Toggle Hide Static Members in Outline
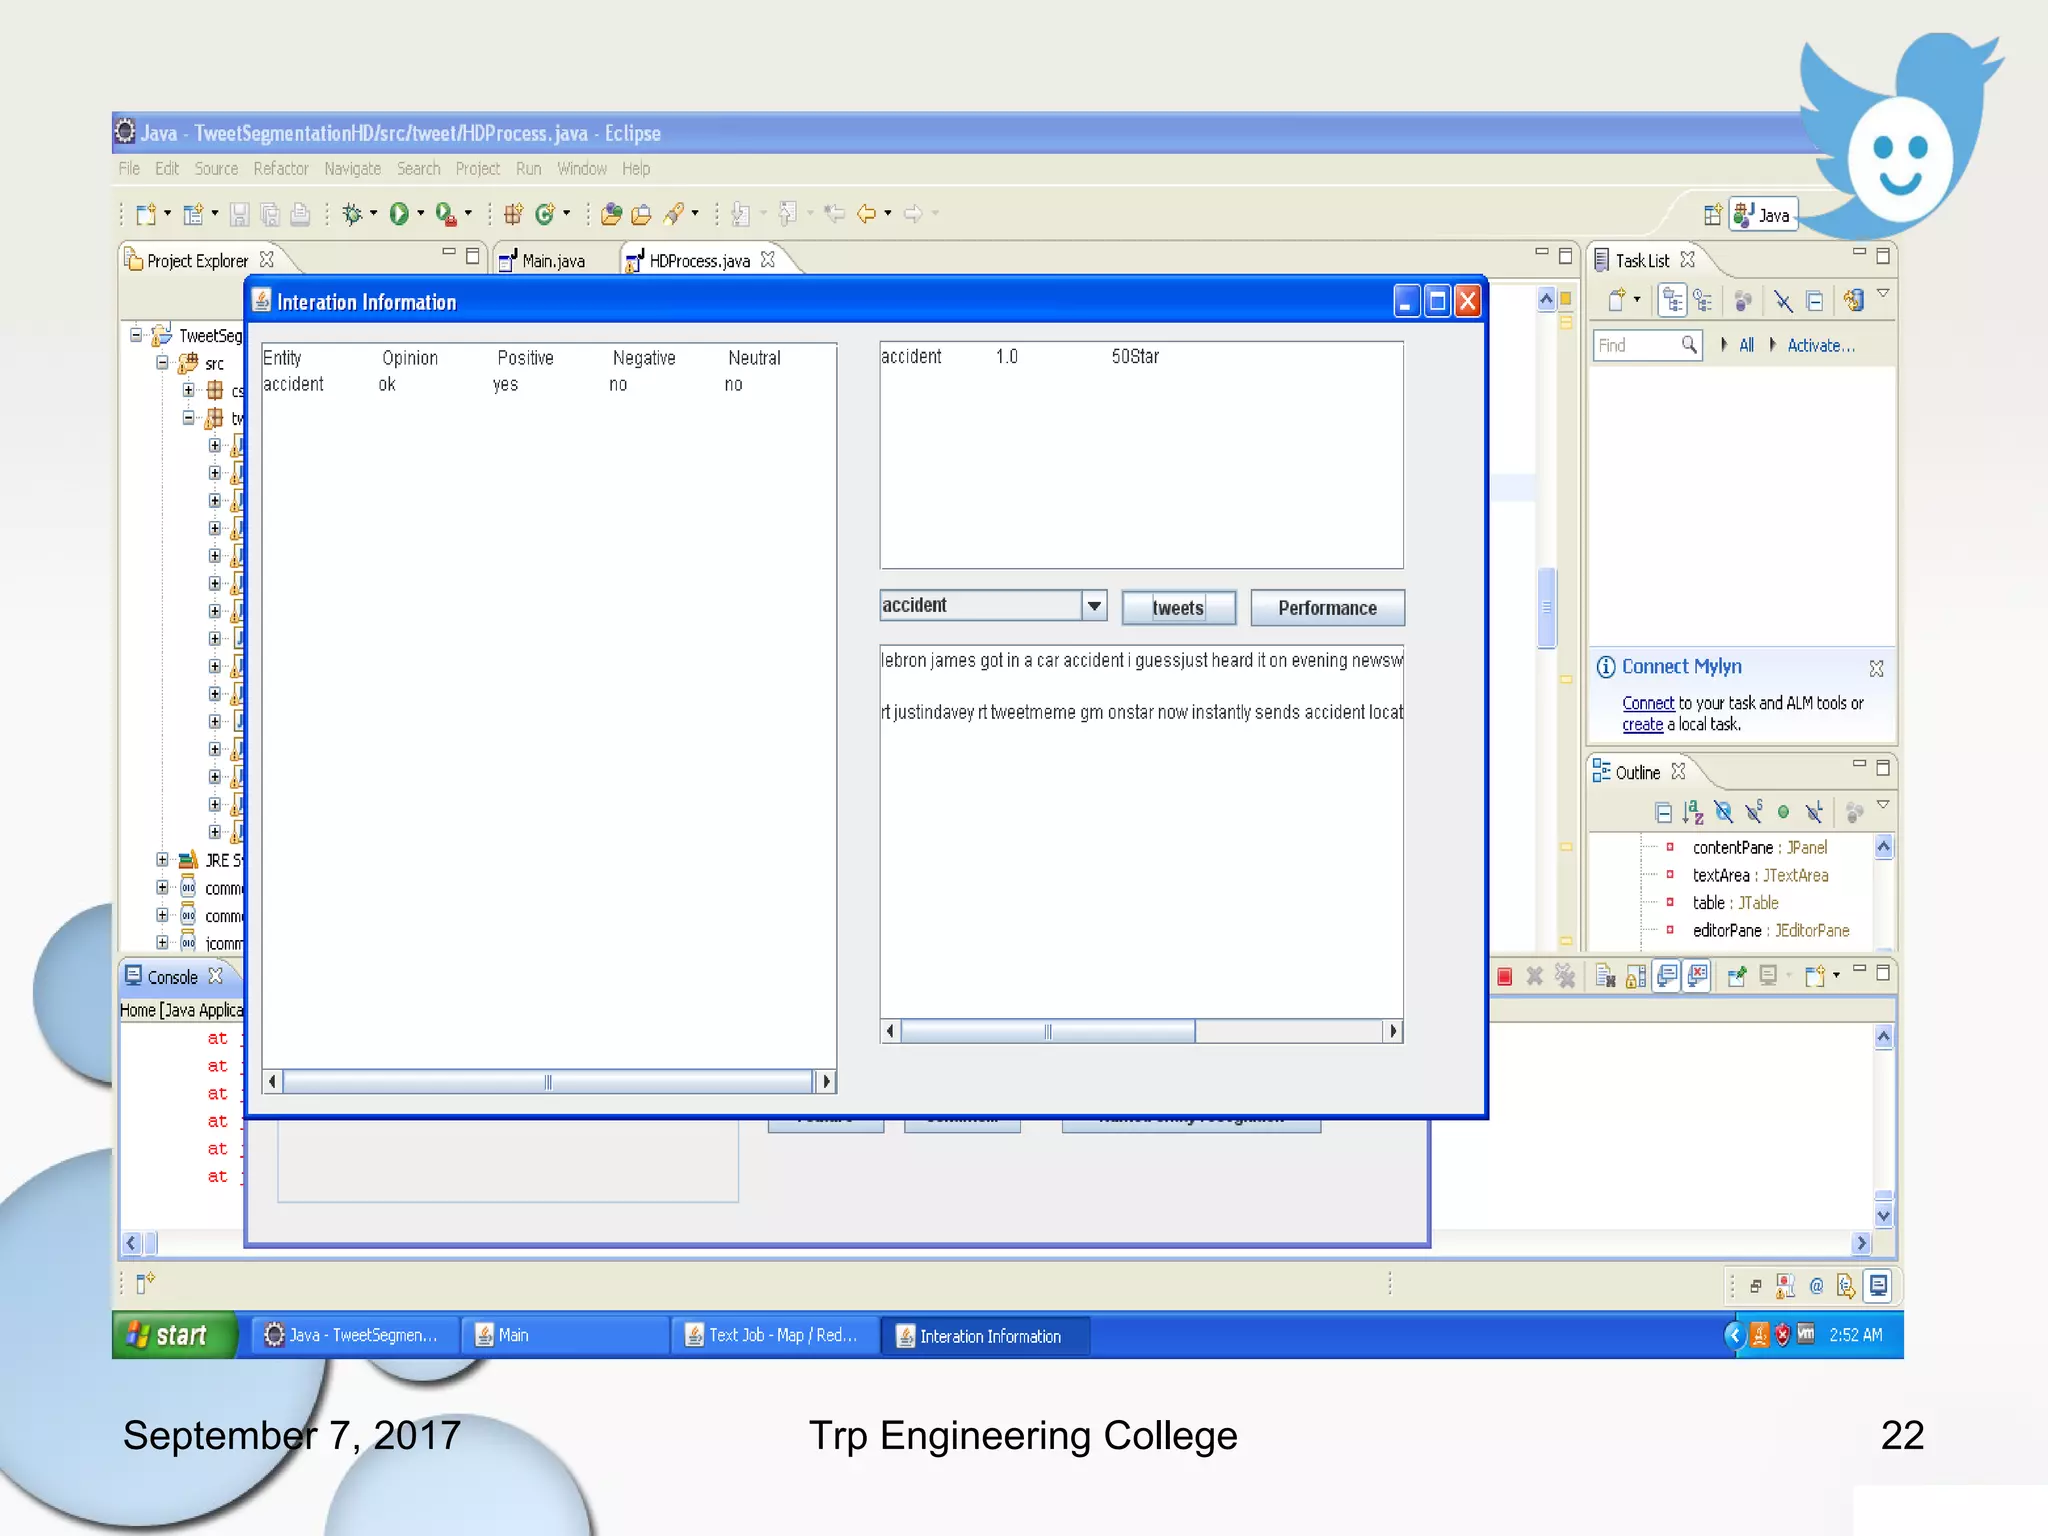 1753,812
